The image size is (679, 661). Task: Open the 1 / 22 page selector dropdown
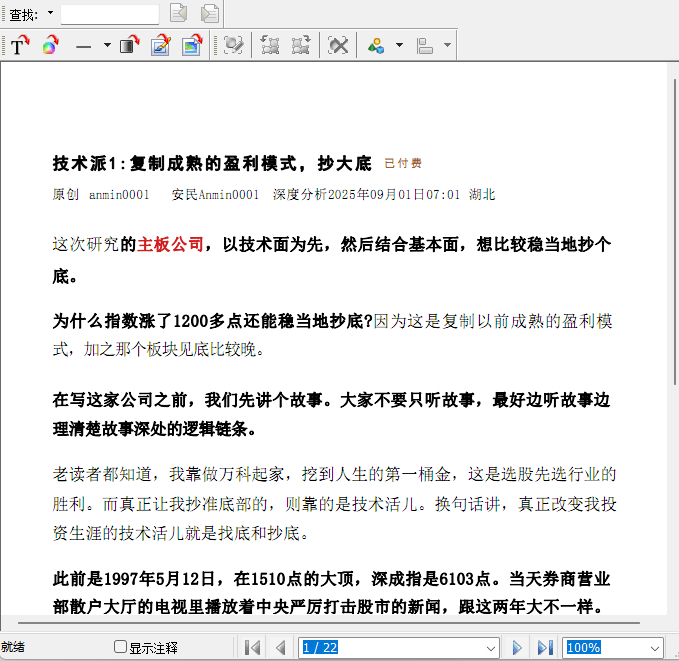[x=490, y=648]
